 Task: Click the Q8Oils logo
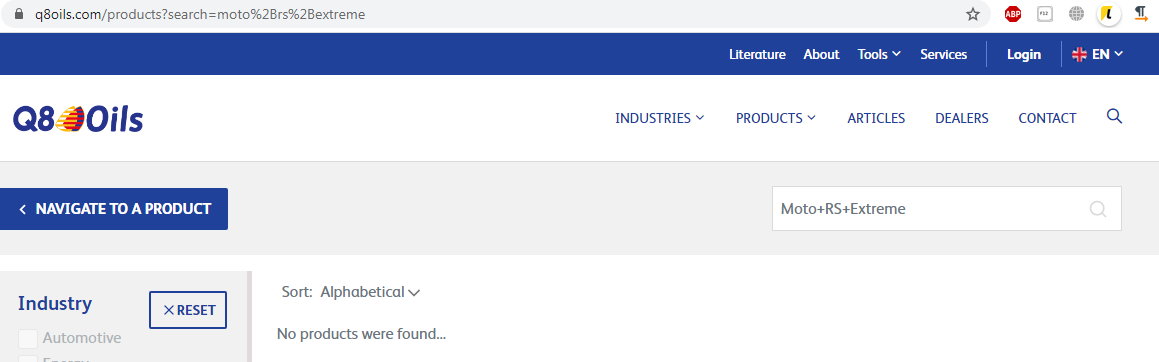[x=78, y=119]
